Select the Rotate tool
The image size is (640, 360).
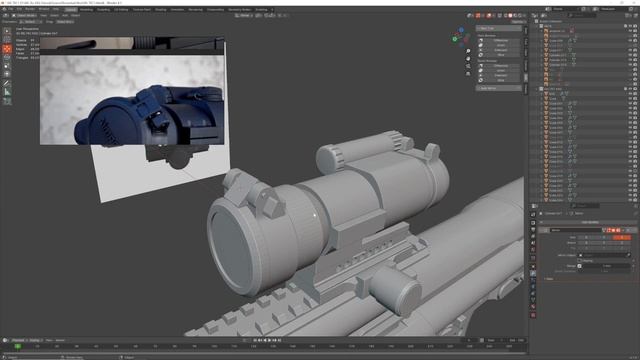click(x=7, y=58)
